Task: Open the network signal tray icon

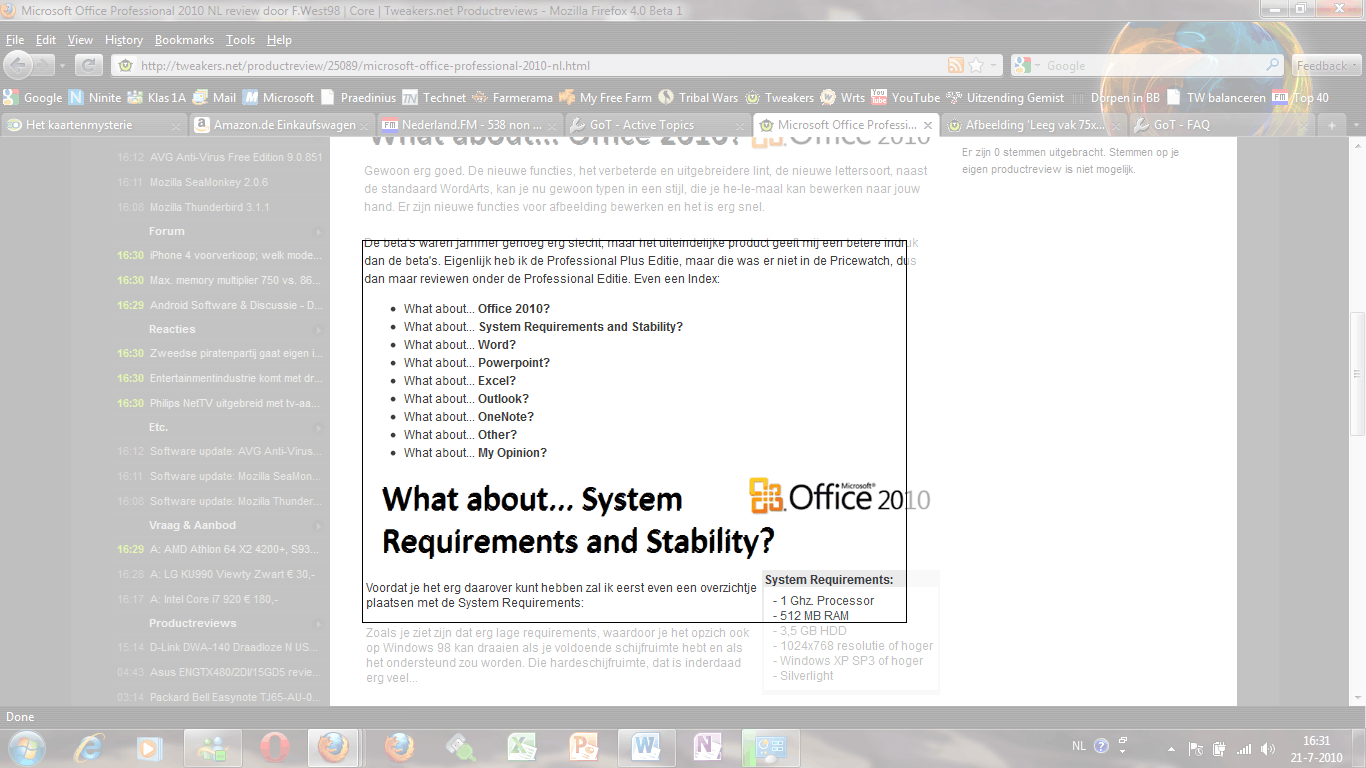Action: click(x=1244, y=749)
